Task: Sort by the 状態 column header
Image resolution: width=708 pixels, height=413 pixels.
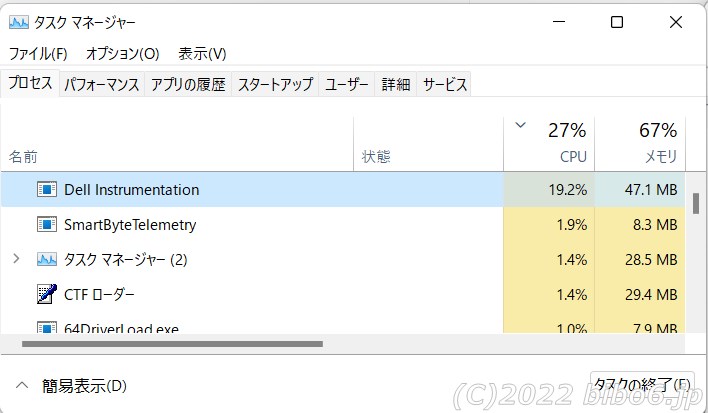Action: 429,144
